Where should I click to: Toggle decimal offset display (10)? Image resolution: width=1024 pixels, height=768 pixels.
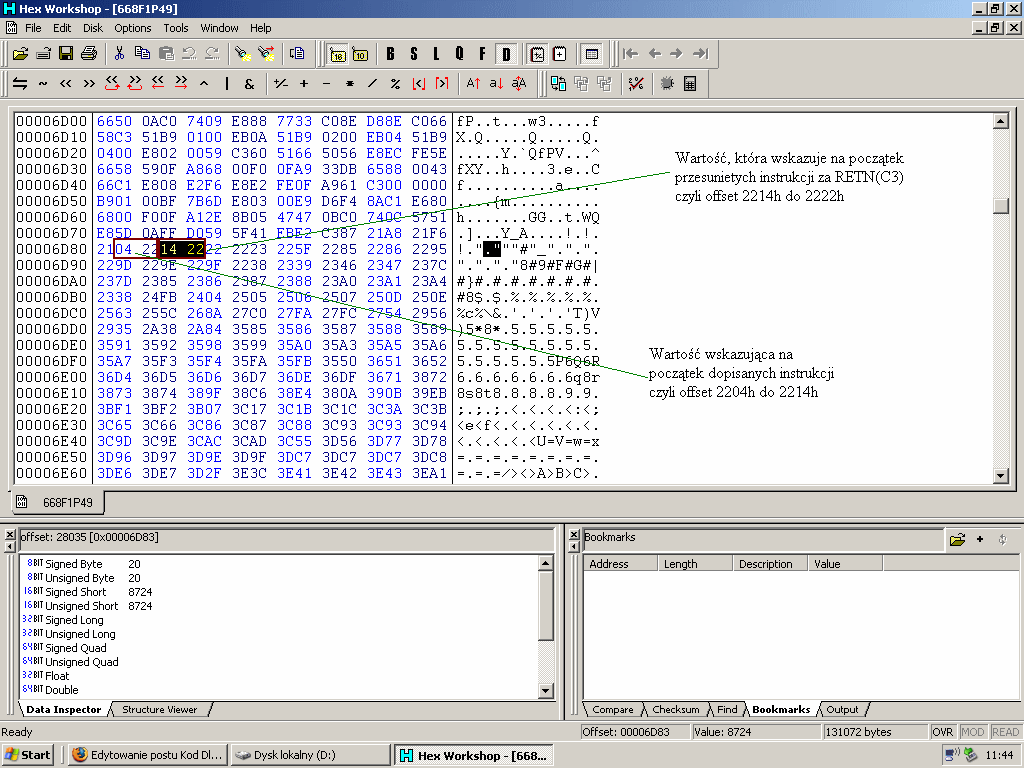[359, 53]
